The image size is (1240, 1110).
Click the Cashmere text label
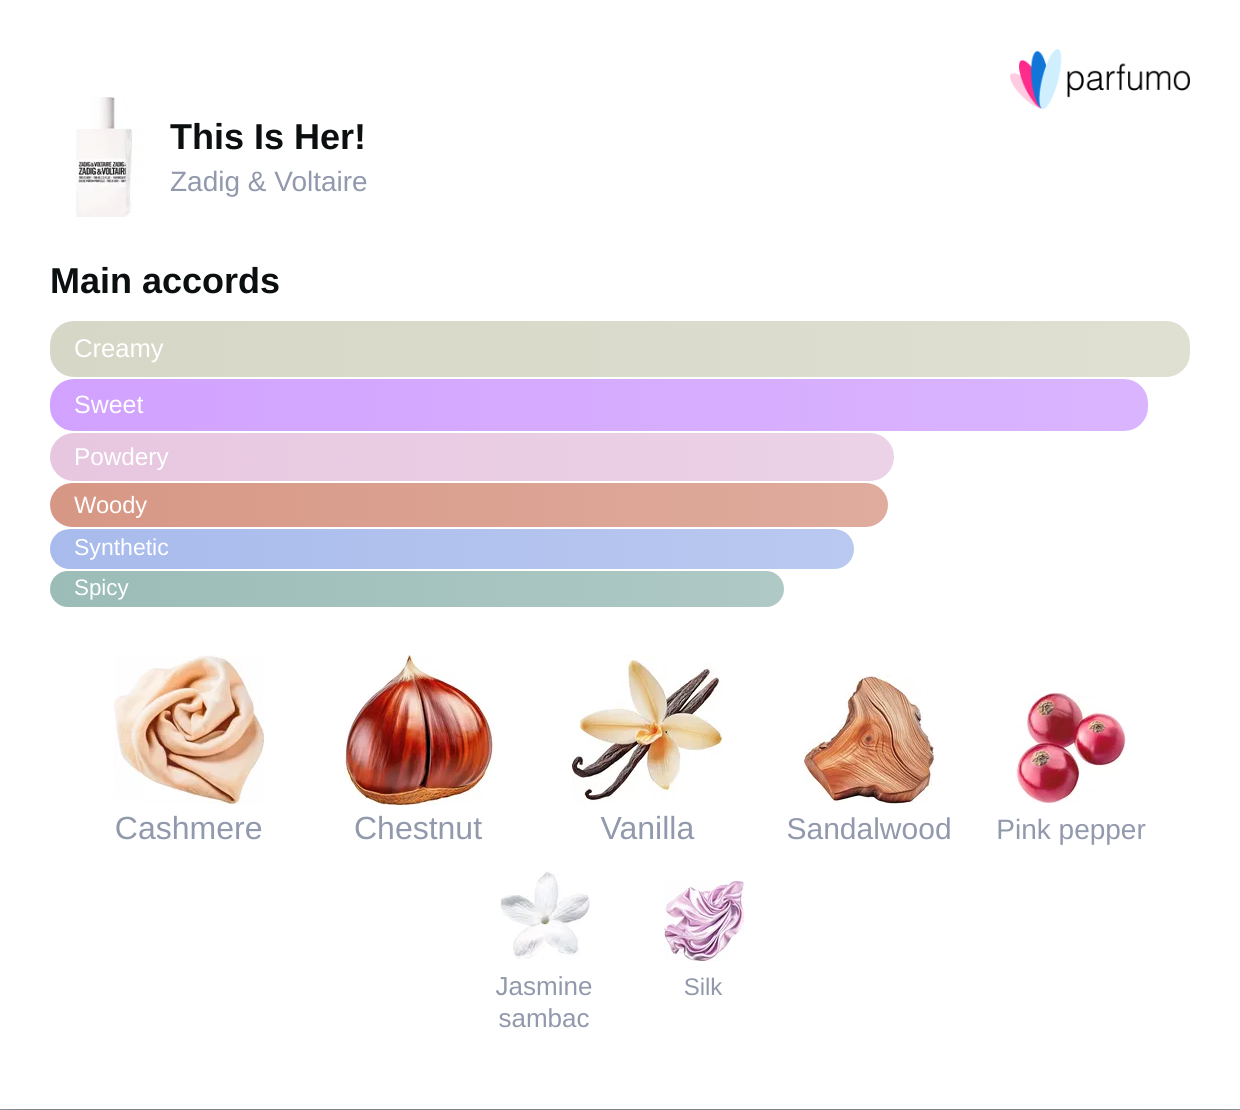[188, 829]
